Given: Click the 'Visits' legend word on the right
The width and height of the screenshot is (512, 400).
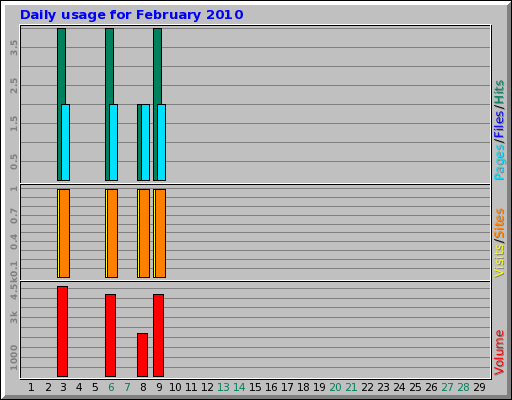Looking at the screenshot, I should pos(499,260).
